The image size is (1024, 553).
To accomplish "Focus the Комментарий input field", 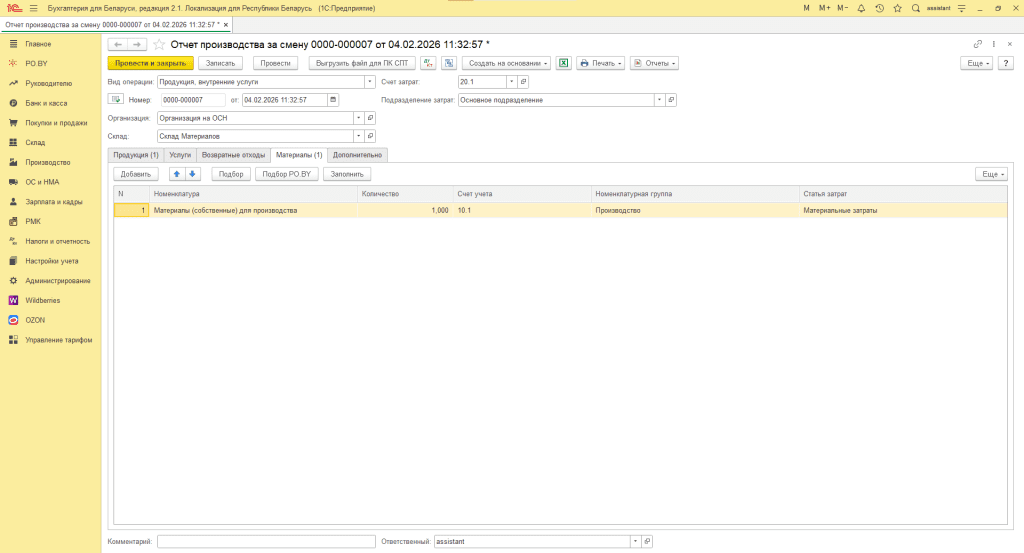I will (266, 541).
